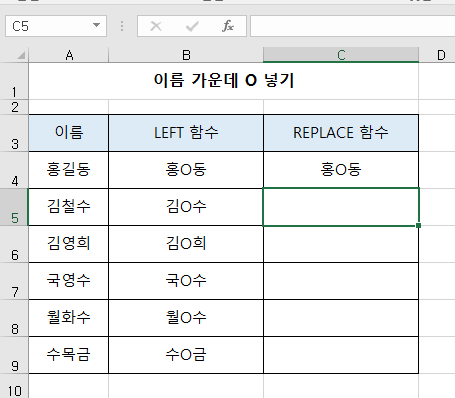Select the cell containing 수목금

[x=69, y=355]
